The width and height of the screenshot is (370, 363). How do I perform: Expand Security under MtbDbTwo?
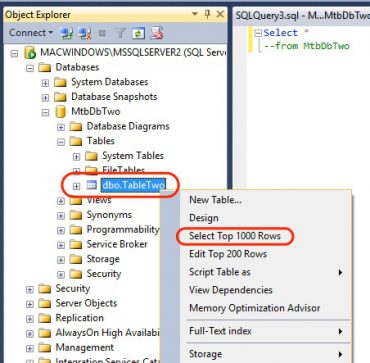(x=61, y=275)
